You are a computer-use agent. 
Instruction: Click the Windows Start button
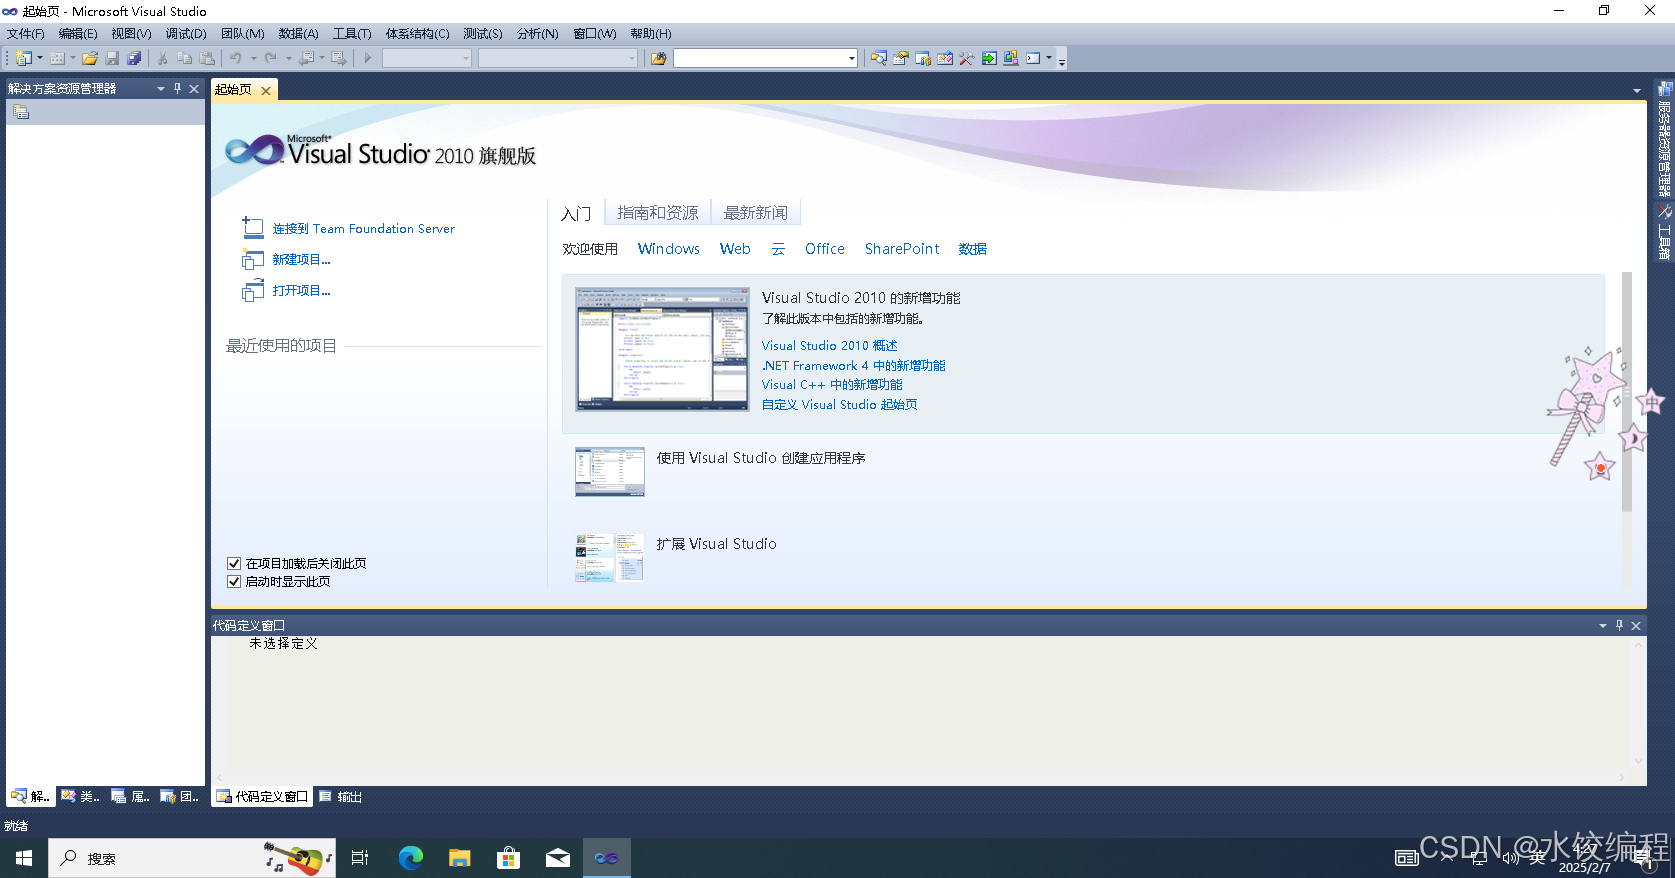(x=24, y=858)
